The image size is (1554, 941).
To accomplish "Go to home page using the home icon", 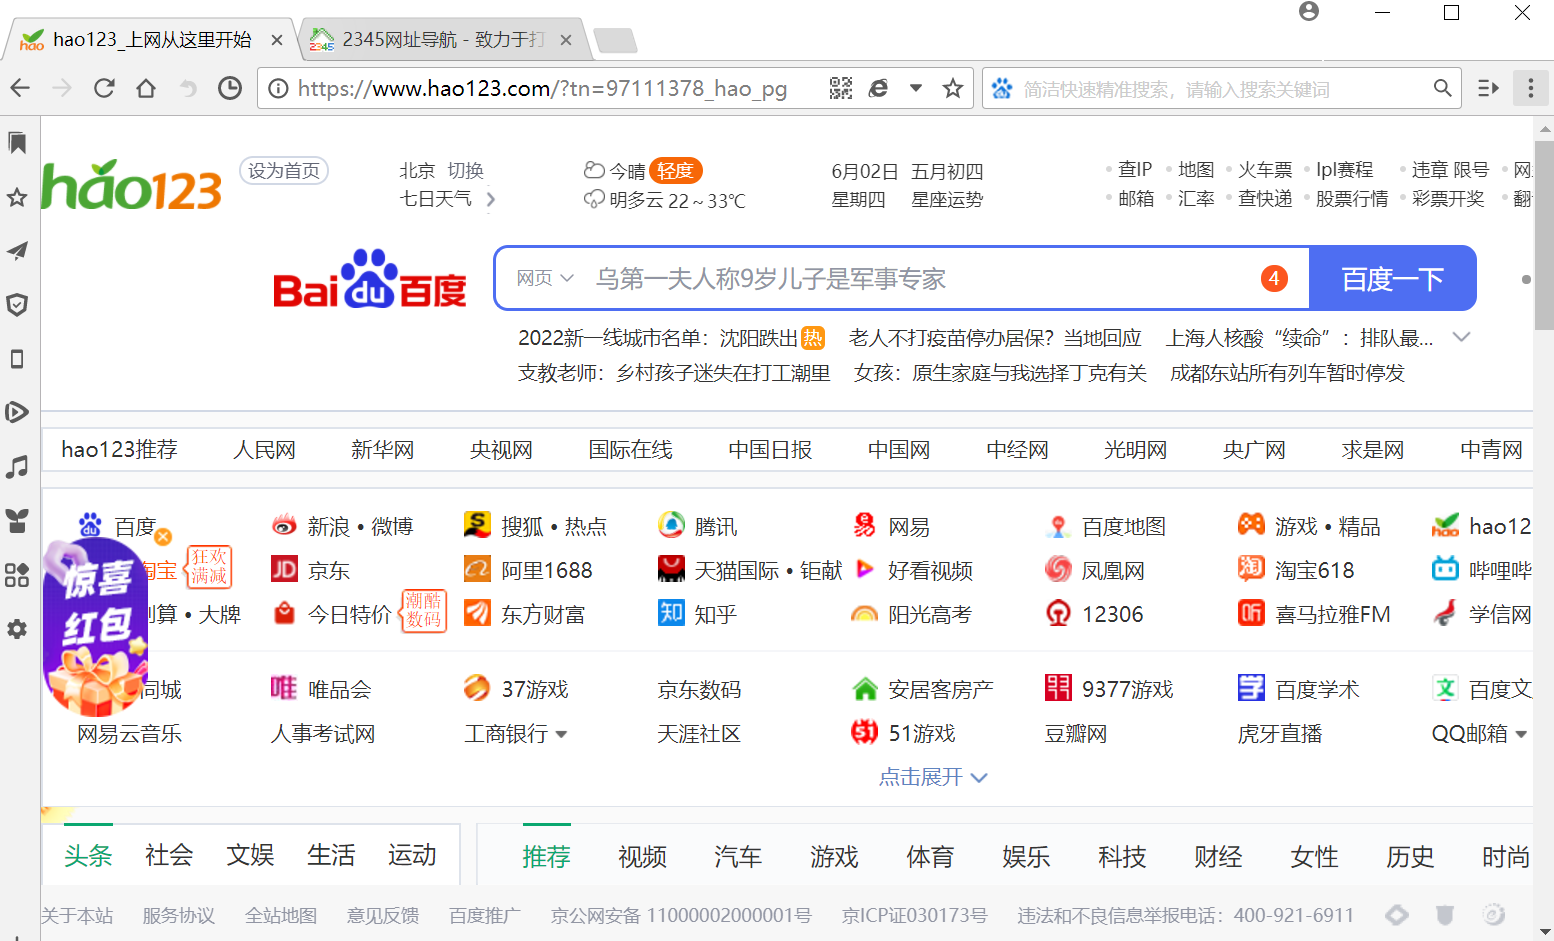I will (146, 88).
